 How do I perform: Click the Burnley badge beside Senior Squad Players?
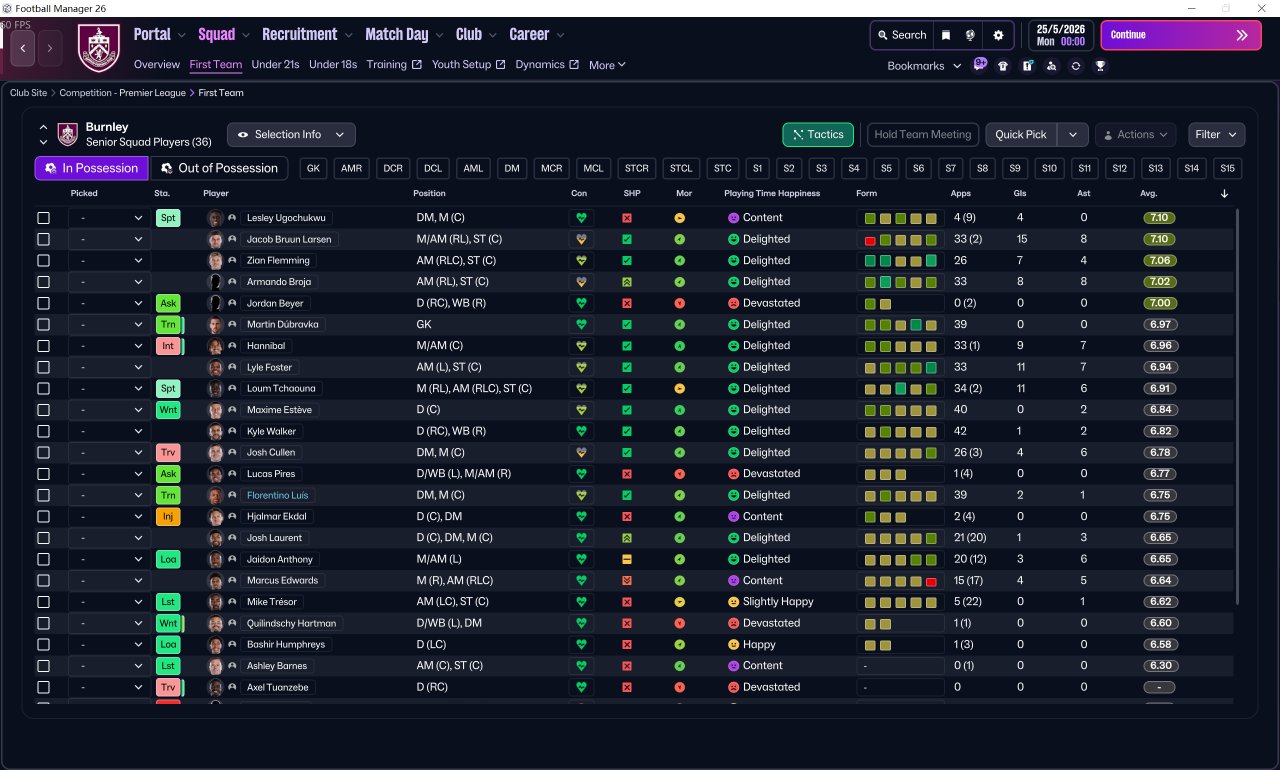67,135
